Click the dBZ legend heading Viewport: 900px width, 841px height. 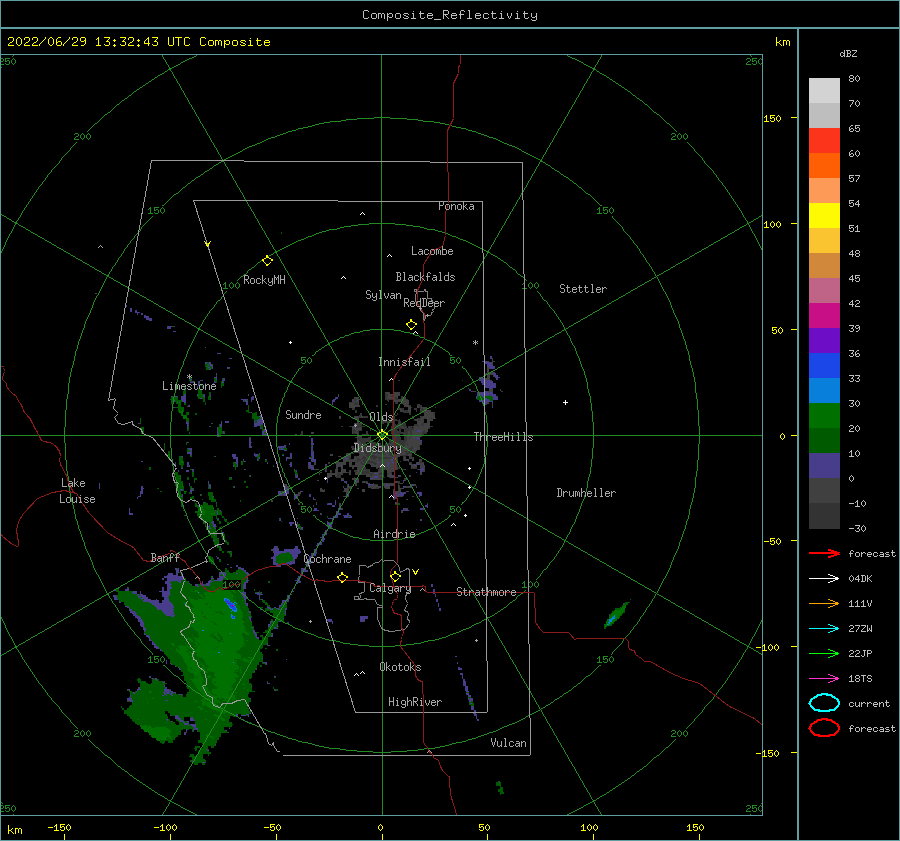coord(848,53)
